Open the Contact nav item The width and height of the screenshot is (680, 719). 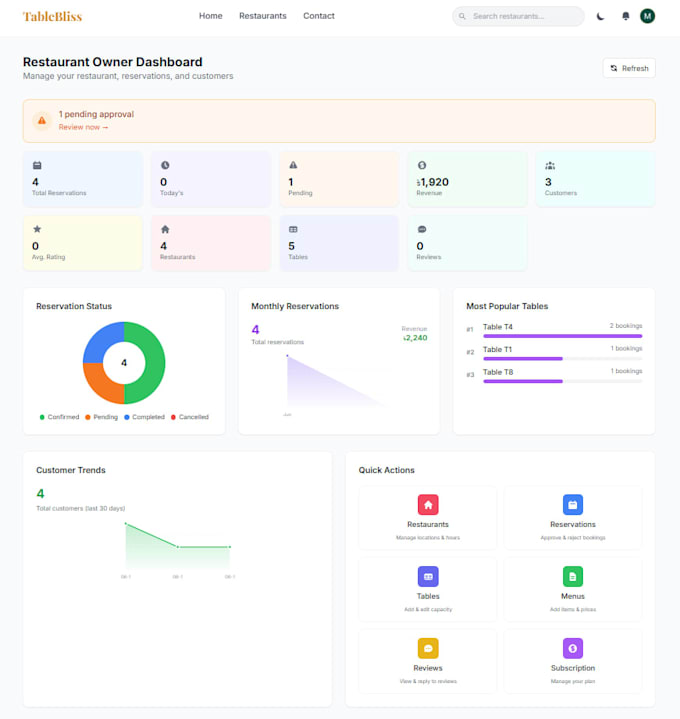point(319,16)
